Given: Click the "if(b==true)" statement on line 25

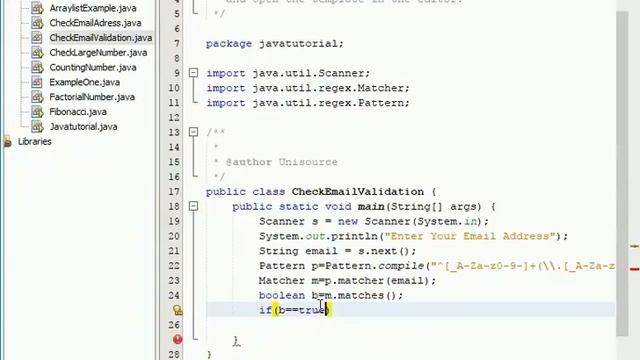Looking at the screenshot, I should tap(294, 310).
